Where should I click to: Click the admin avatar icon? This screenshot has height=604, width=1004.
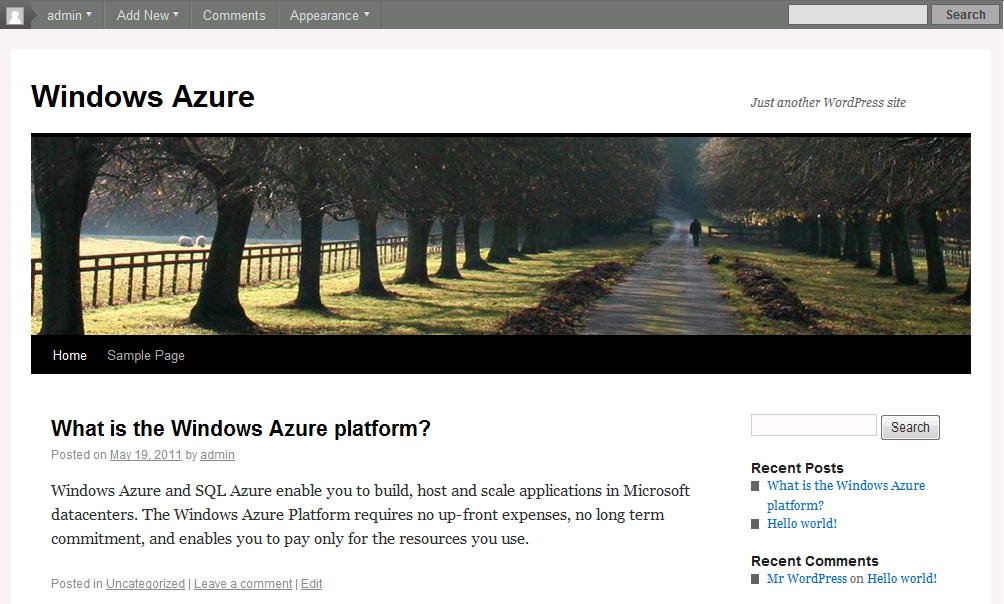[x=15, y=15]
